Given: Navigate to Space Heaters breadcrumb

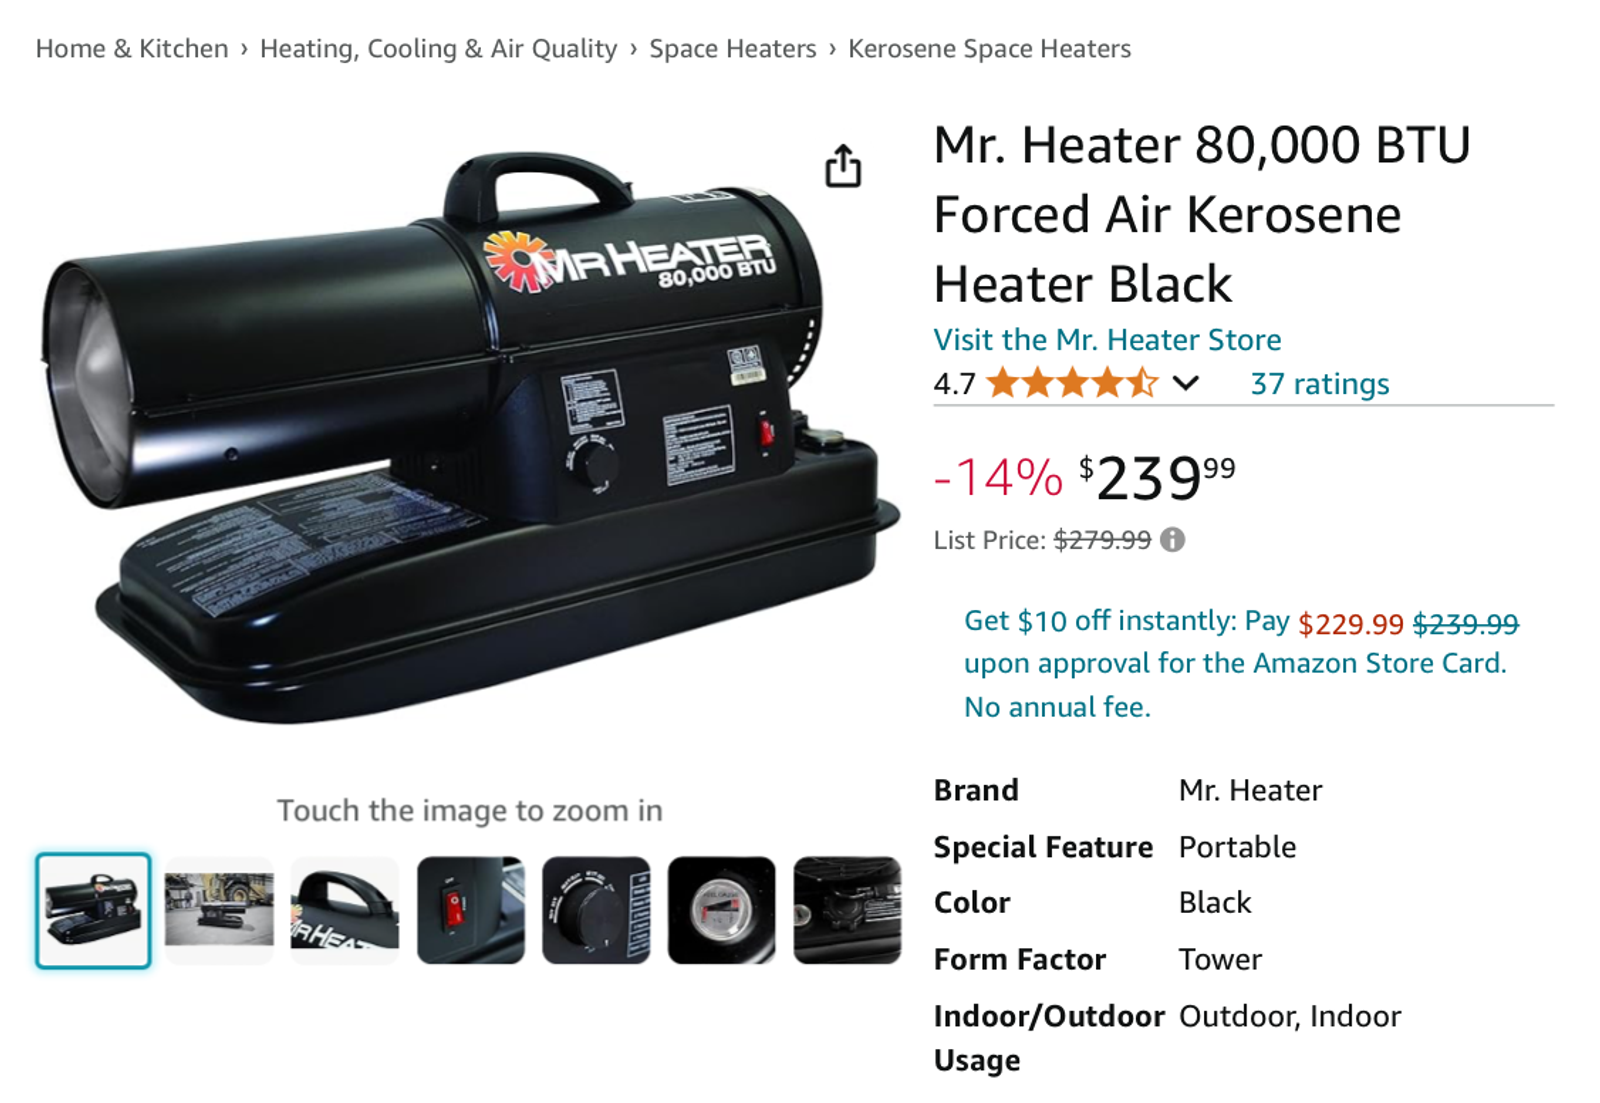Looking at the screenshot, I should pyautogui.click(x=733, y=49).
